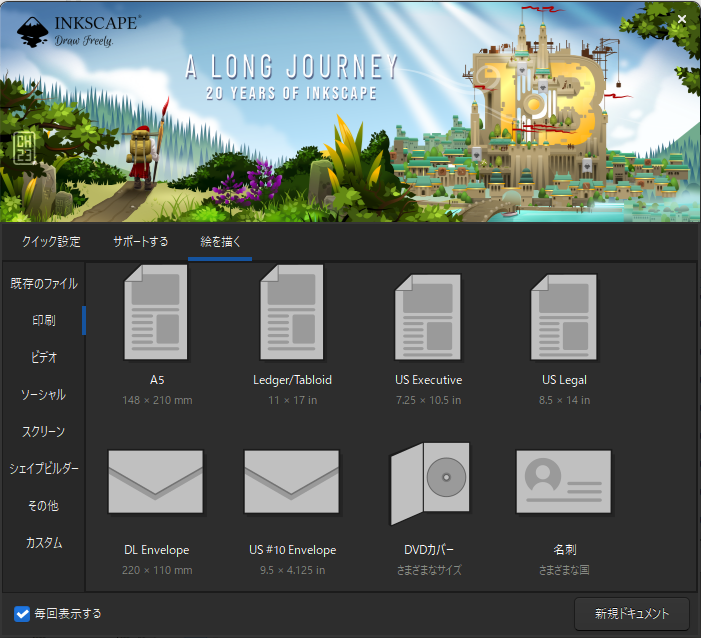This screenshot has height=638, width=701.
Task: Open the シェイプビルダー category
Action: click(x=44, y=469)
